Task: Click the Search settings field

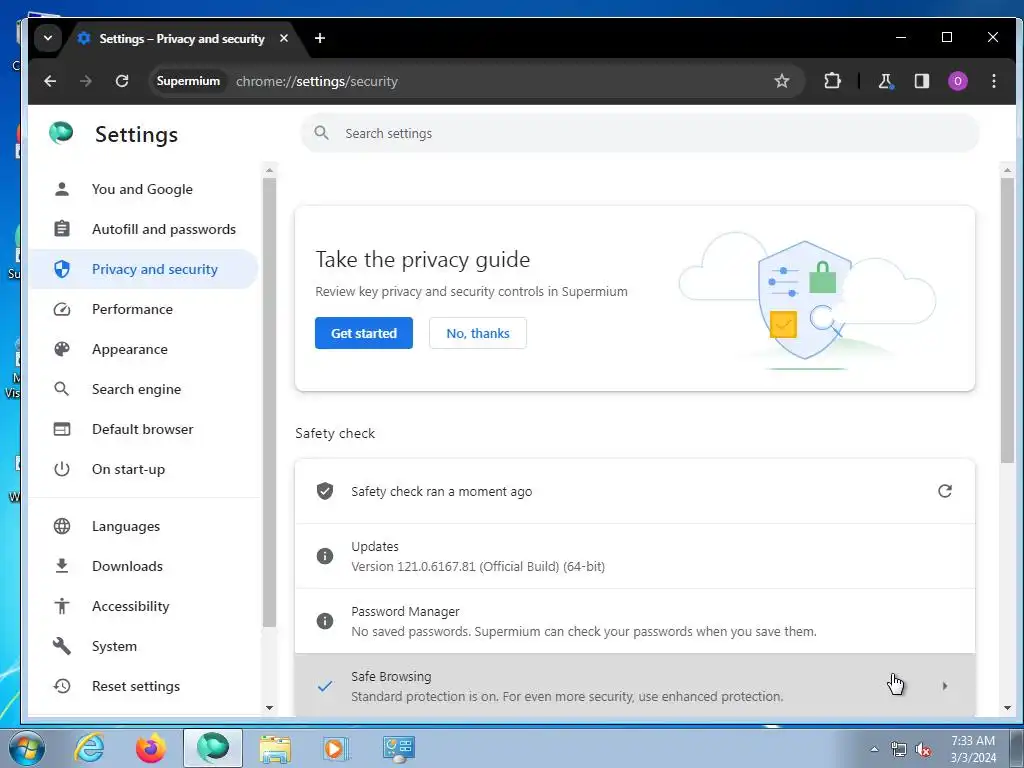Action: [640, 133]
